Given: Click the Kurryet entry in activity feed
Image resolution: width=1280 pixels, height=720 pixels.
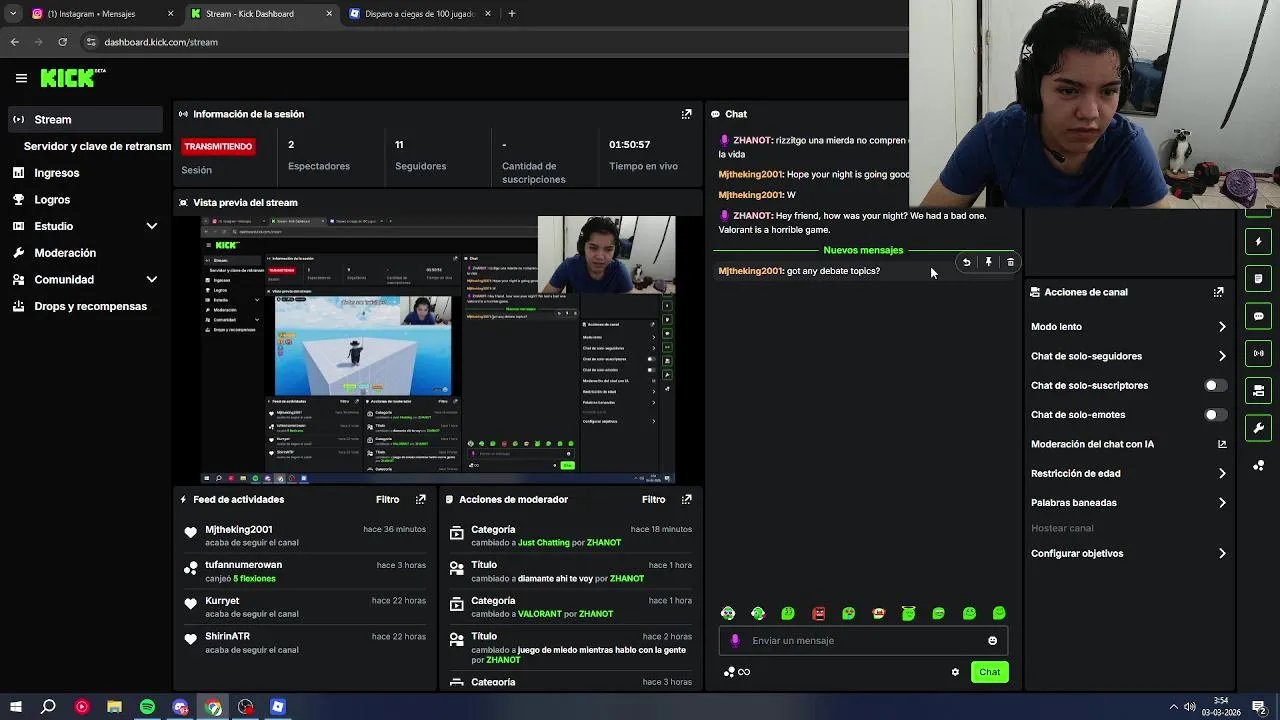Looking at the screenshot, I should [305, 607].
